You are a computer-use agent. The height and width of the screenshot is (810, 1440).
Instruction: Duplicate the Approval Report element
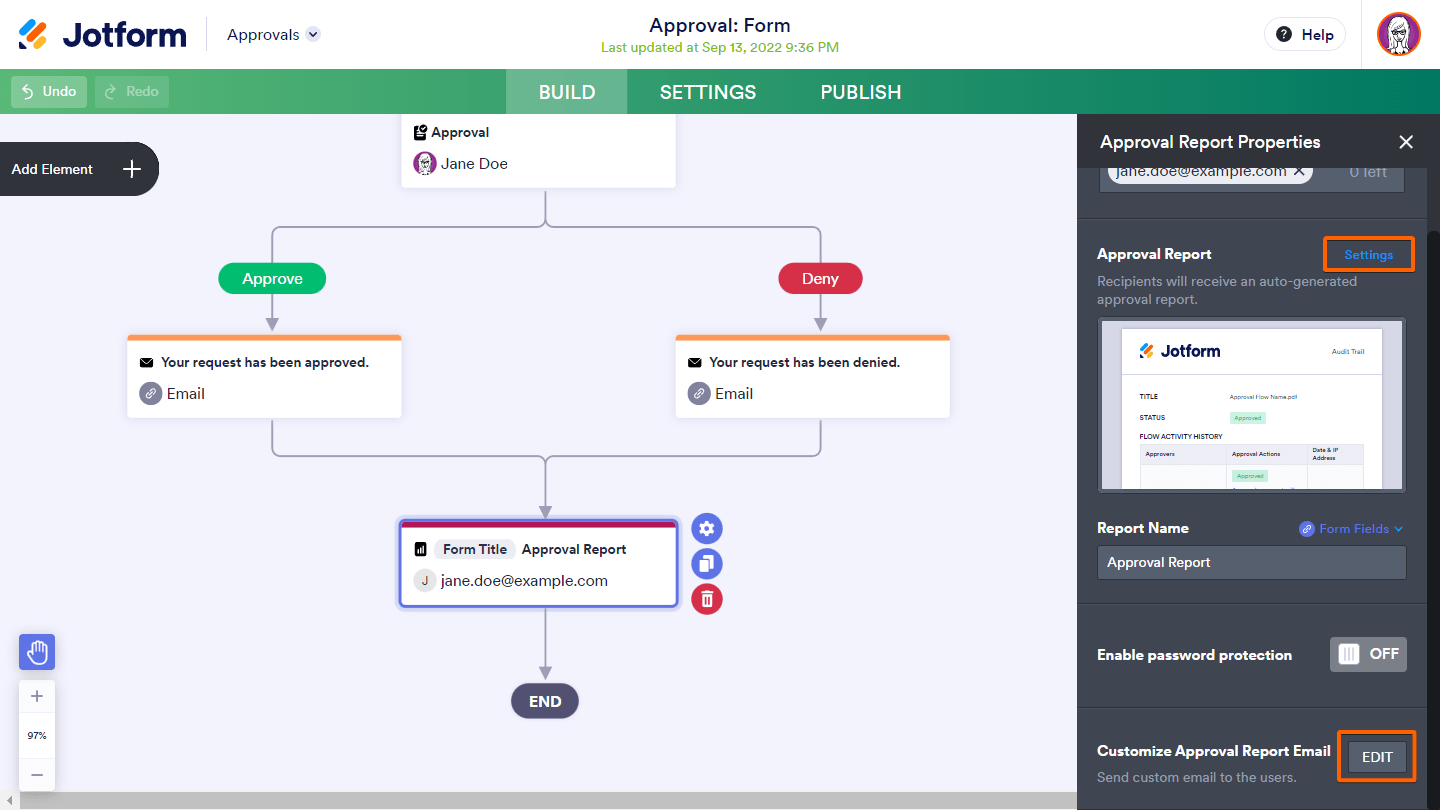click(x=707, y=564)
